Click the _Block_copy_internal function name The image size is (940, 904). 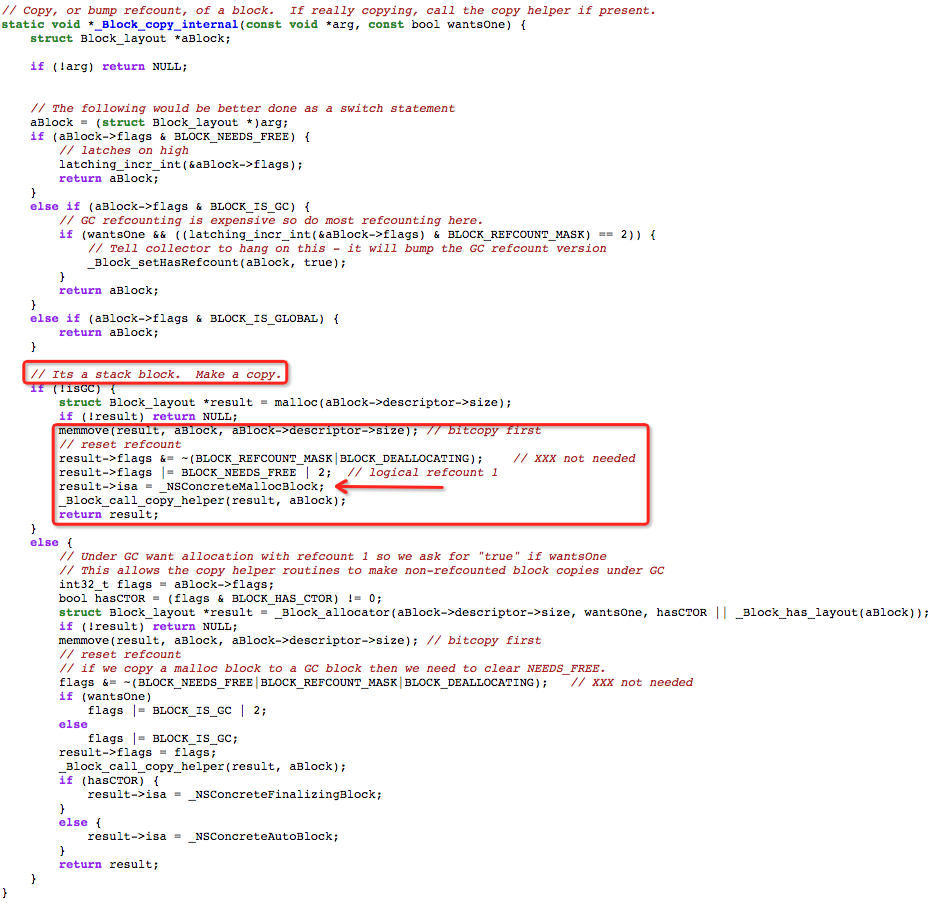[x=167, y=25]
